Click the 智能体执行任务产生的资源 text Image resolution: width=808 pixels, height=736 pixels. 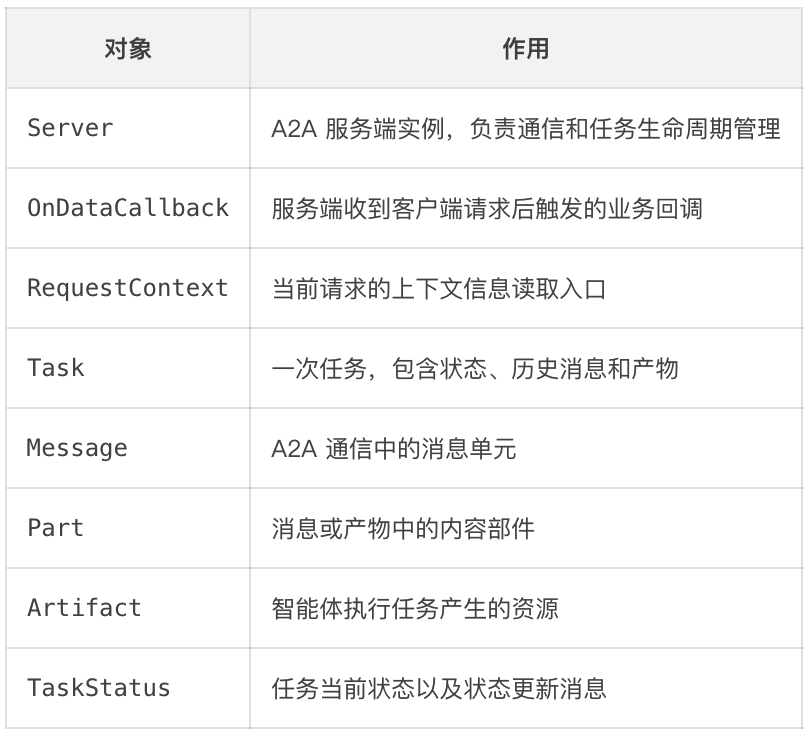click(415, 608)
